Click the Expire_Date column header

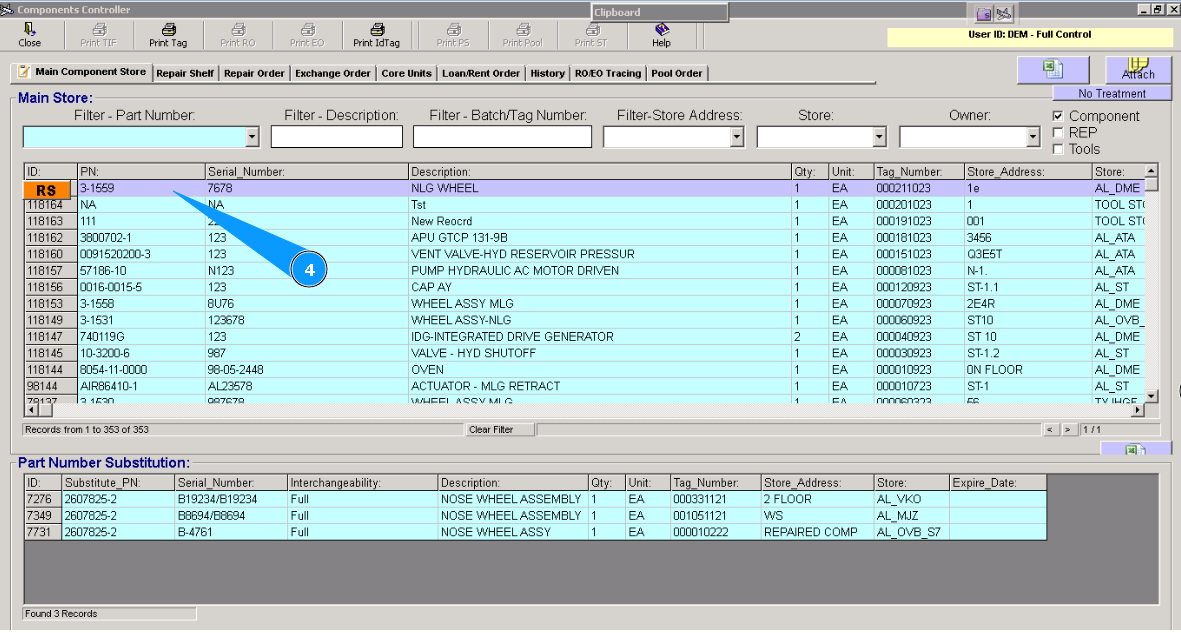tap(998, 482)
